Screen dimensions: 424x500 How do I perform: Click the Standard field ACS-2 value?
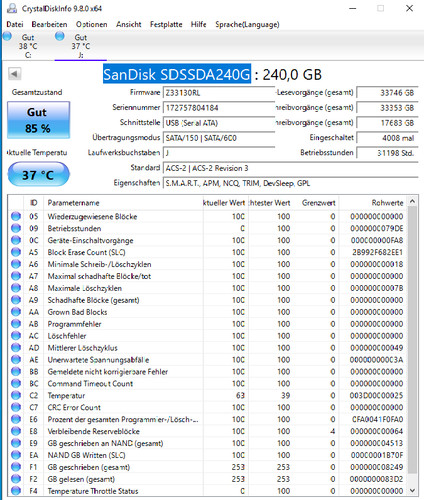point(290,168)
